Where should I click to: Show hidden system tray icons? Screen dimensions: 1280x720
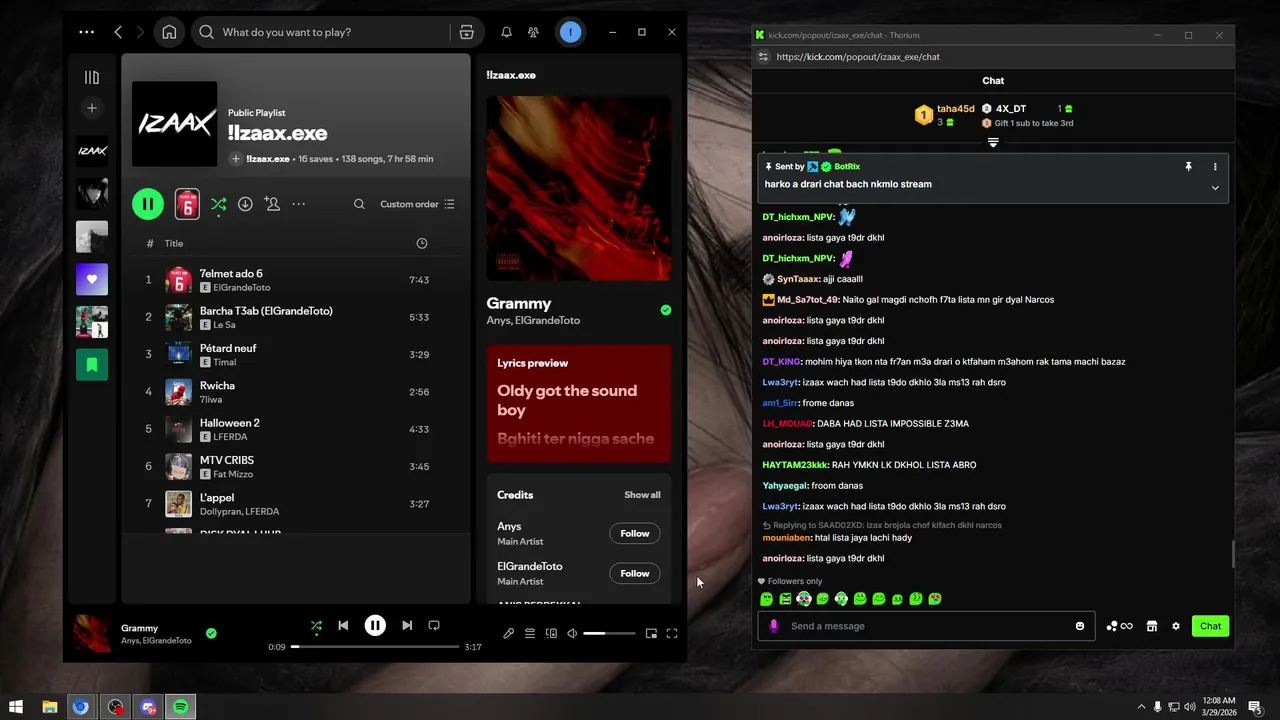coord(1142,707)
